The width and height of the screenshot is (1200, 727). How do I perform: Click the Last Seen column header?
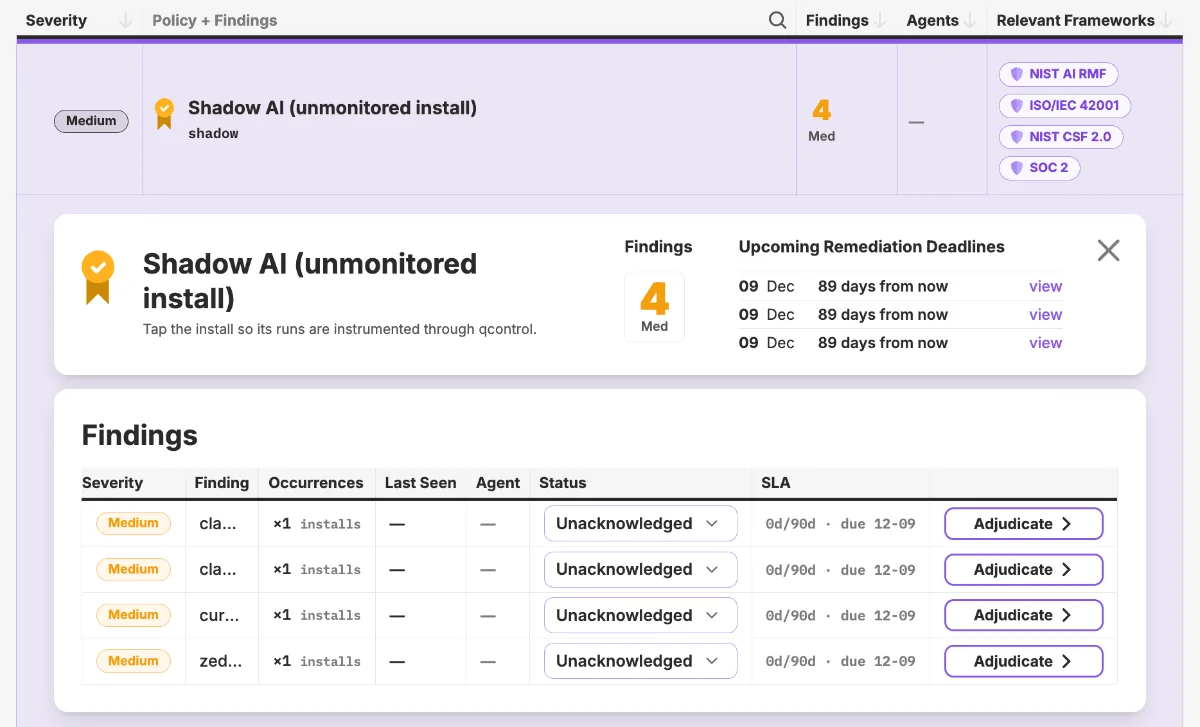[420, 482]
